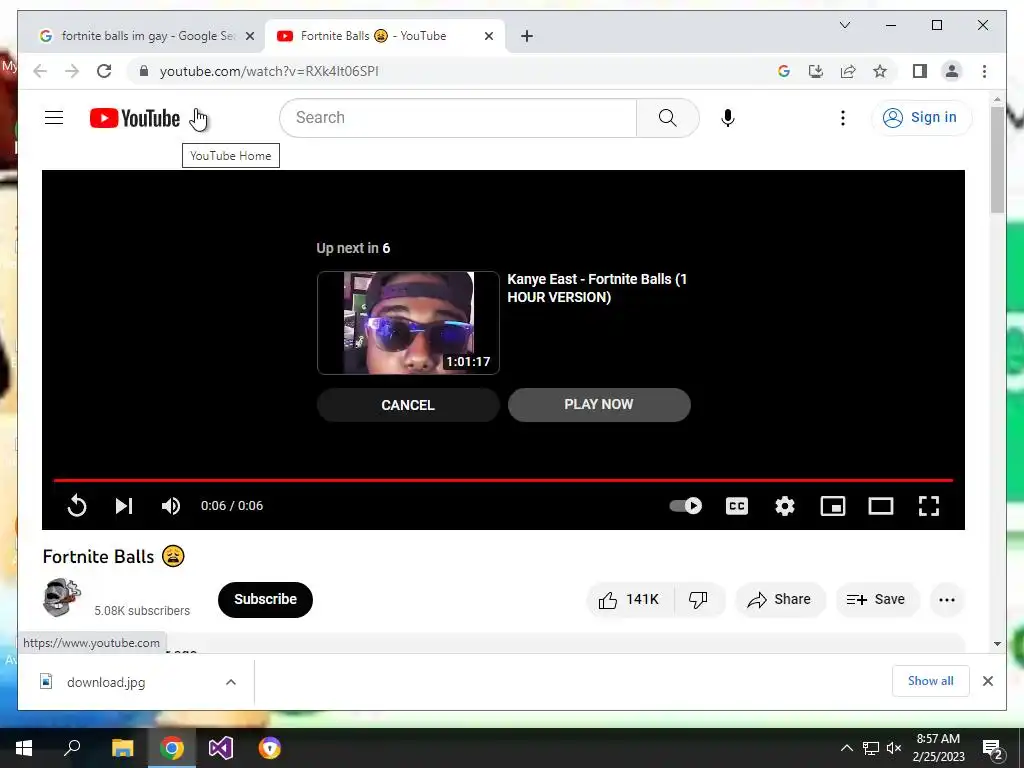Viewport: 1024px width, 768px height.
Task: Expand download.jpg options chevron
Action: coord(231,682)
